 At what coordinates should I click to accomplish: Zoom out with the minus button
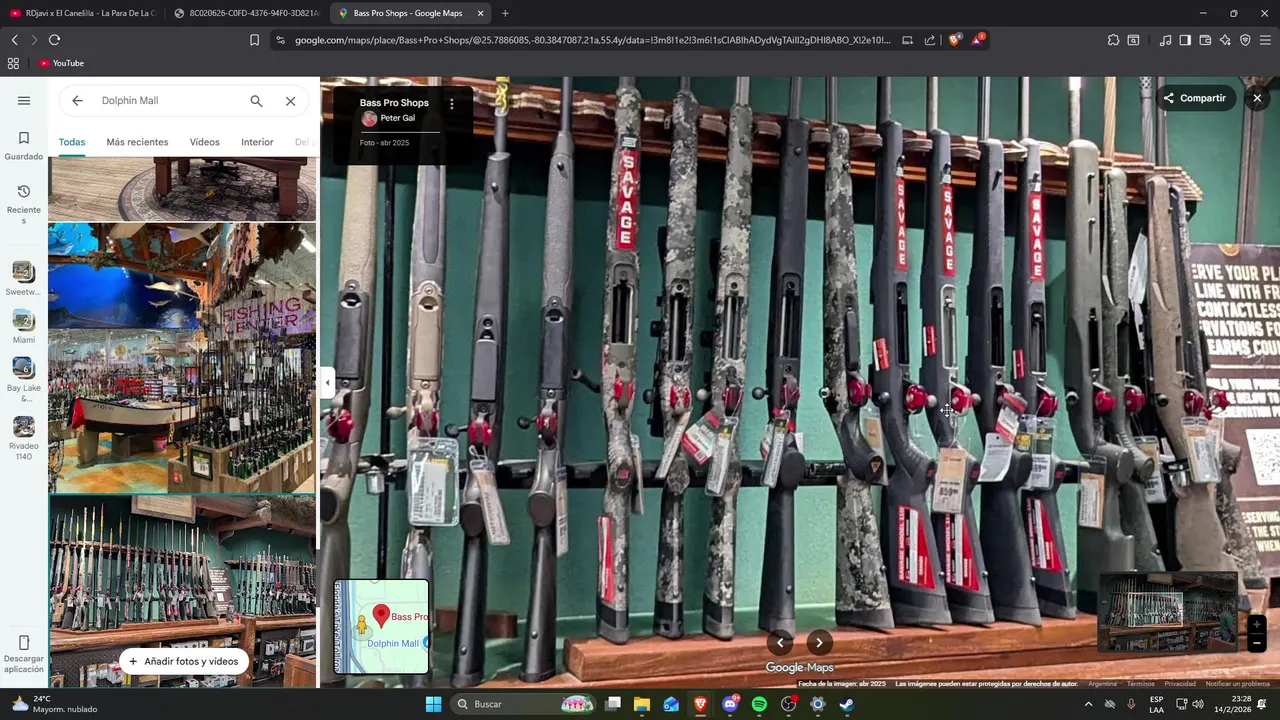click(1257, 643)
